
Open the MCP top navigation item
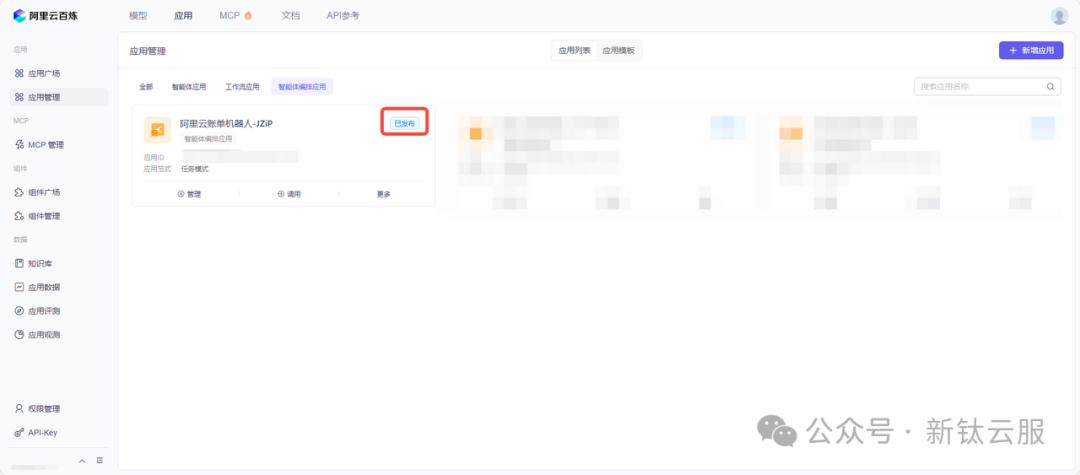(x=236, y=15)
